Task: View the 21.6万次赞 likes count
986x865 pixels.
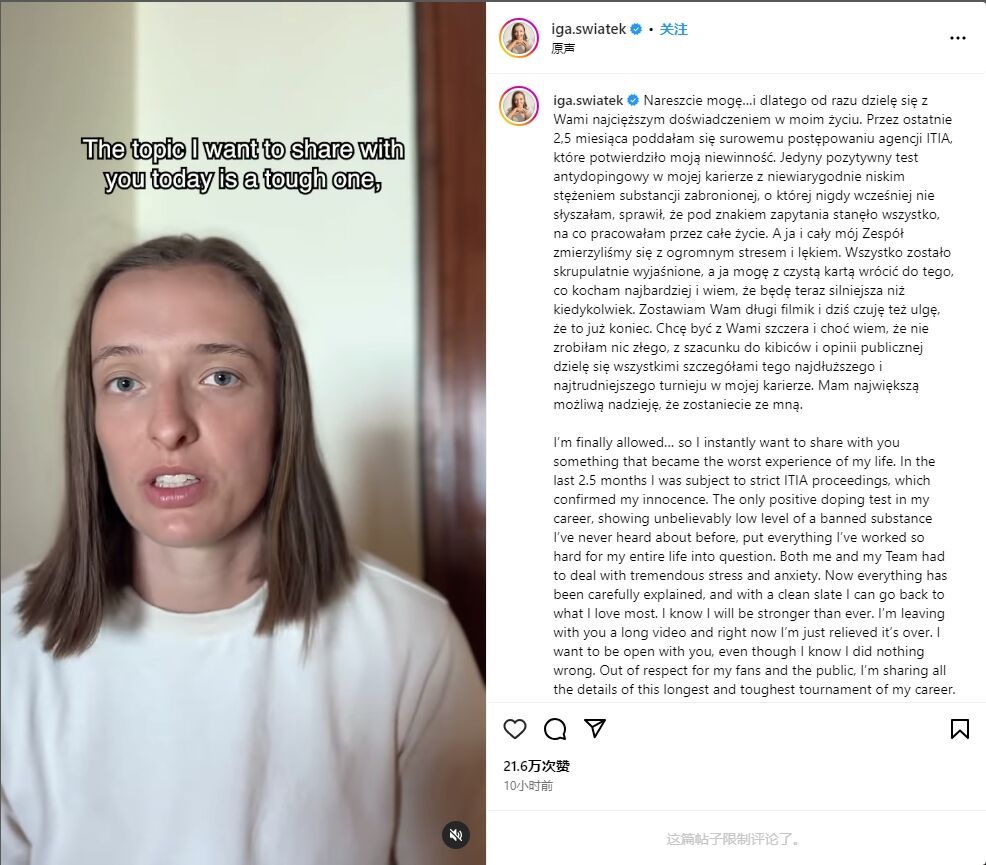Action: click(536, 766)
